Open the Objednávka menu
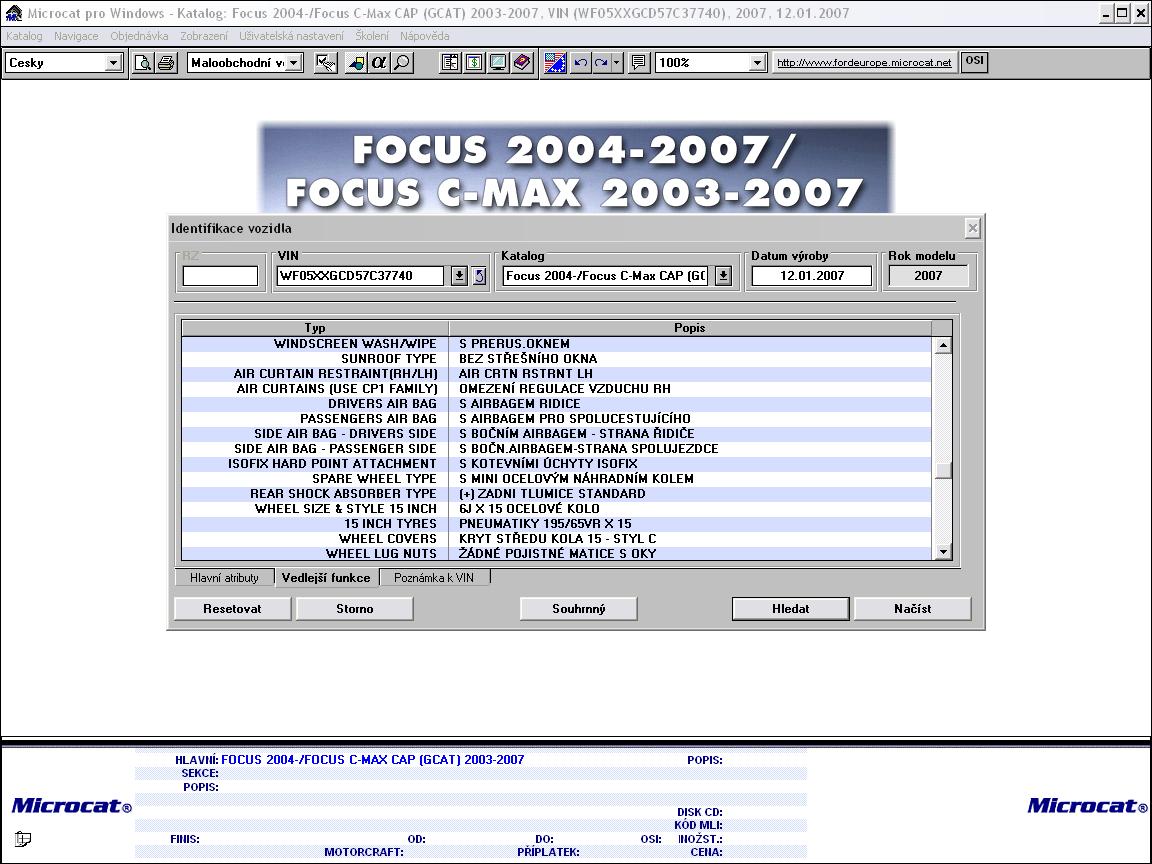Image resolution: width=1152 pixels, height=864 pixels. 139,36
